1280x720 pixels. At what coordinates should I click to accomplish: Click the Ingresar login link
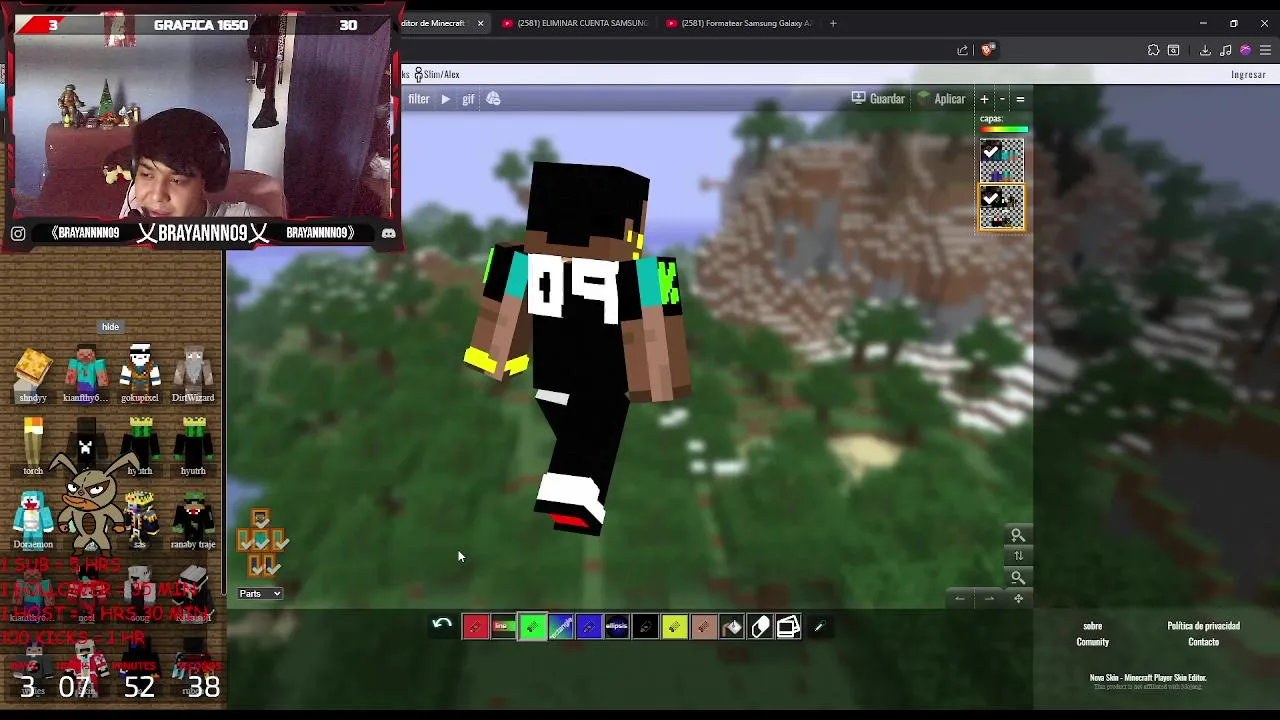click(1248, 75)
